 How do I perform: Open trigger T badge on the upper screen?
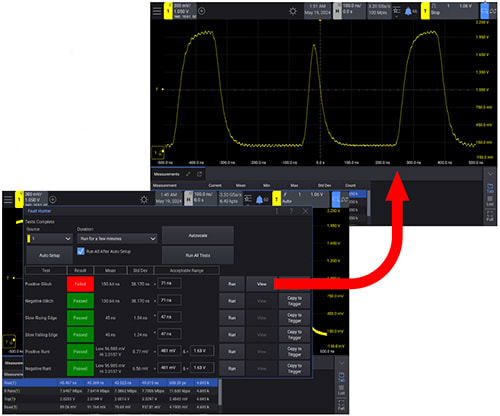click(x=425, y=11)
